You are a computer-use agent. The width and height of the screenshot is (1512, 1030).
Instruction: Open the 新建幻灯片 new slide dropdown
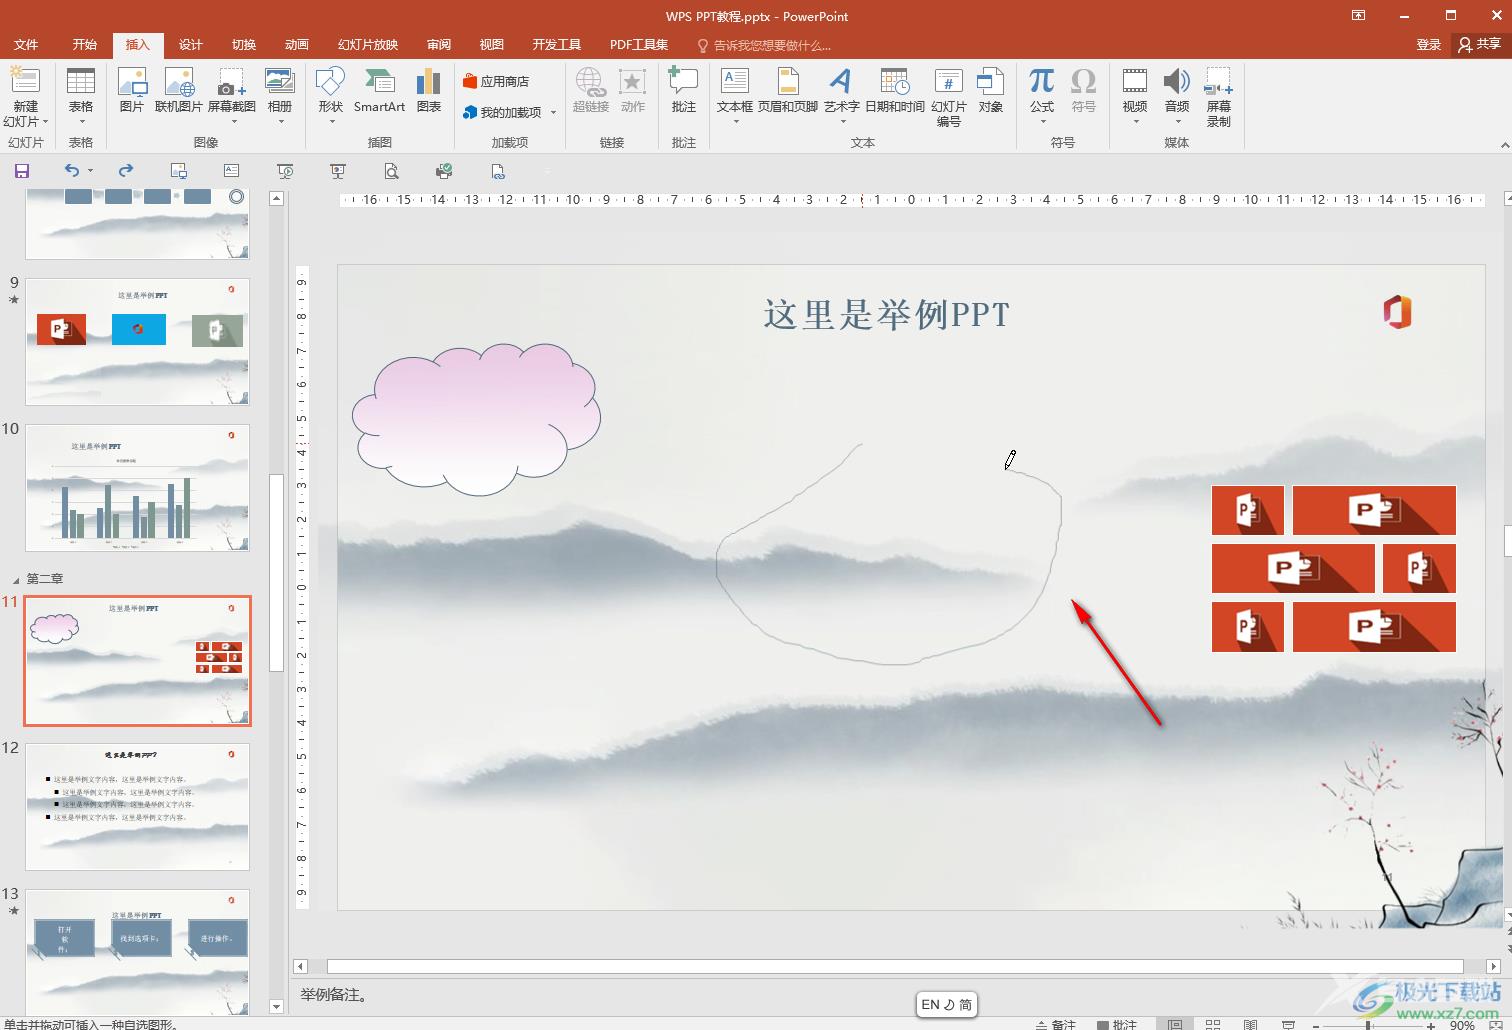coord(25,121)
